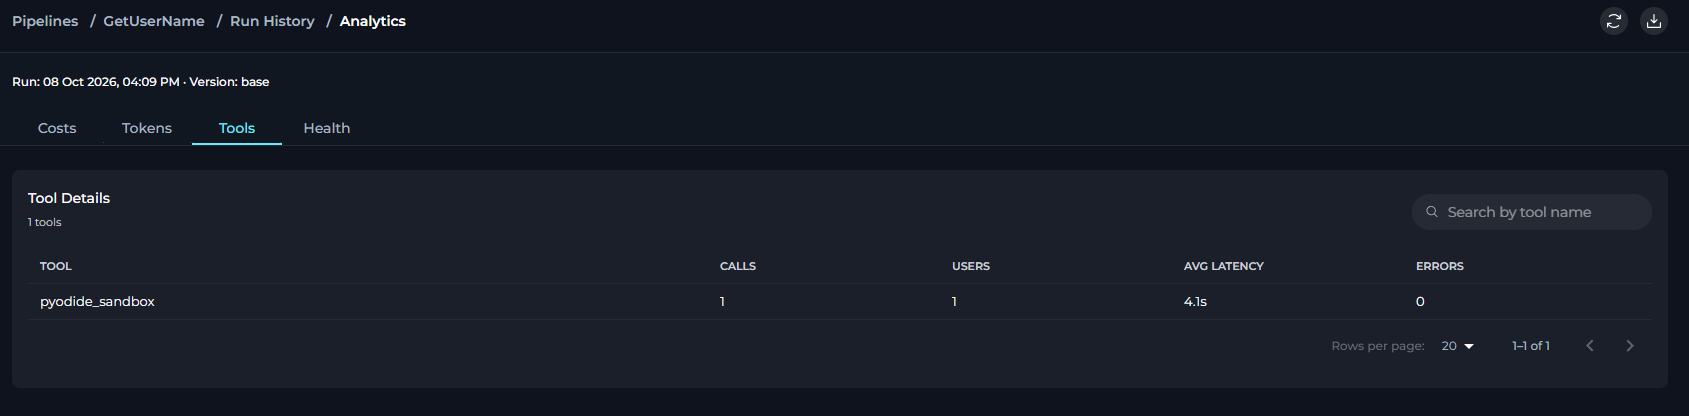Image resolution: width=1689 pixels, height=416 pixels.
Task: Switch to the Costs tab
Action: click(57, 128)
